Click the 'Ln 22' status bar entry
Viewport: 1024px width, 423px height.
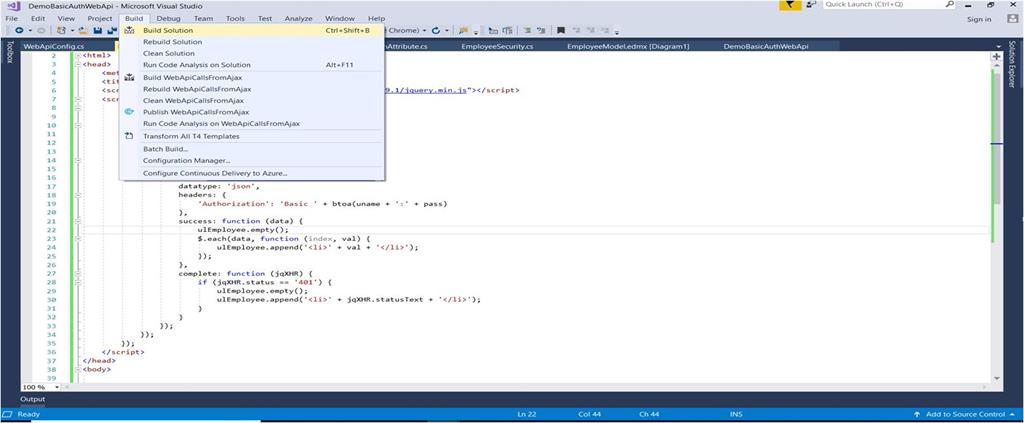click(x=526, y=415)
